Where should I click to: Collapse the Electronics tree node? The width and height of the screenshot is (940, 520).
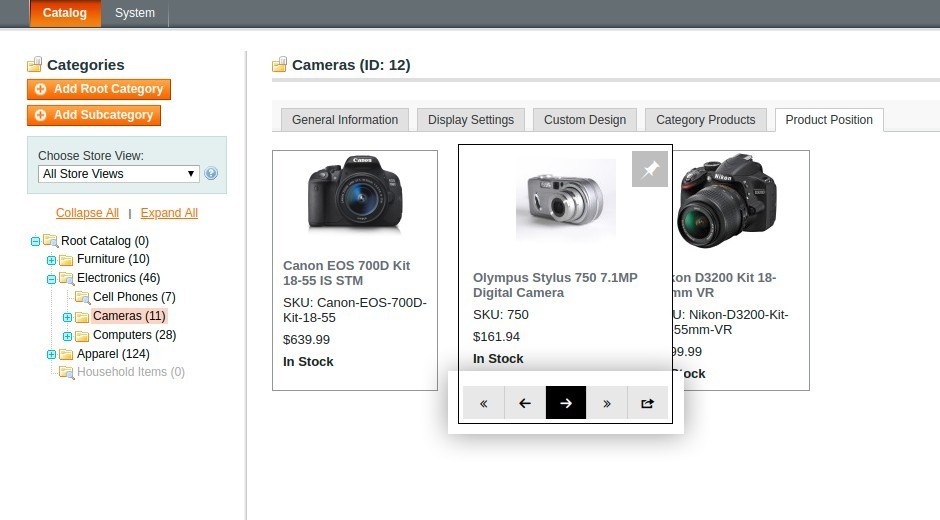coord(52,278)
